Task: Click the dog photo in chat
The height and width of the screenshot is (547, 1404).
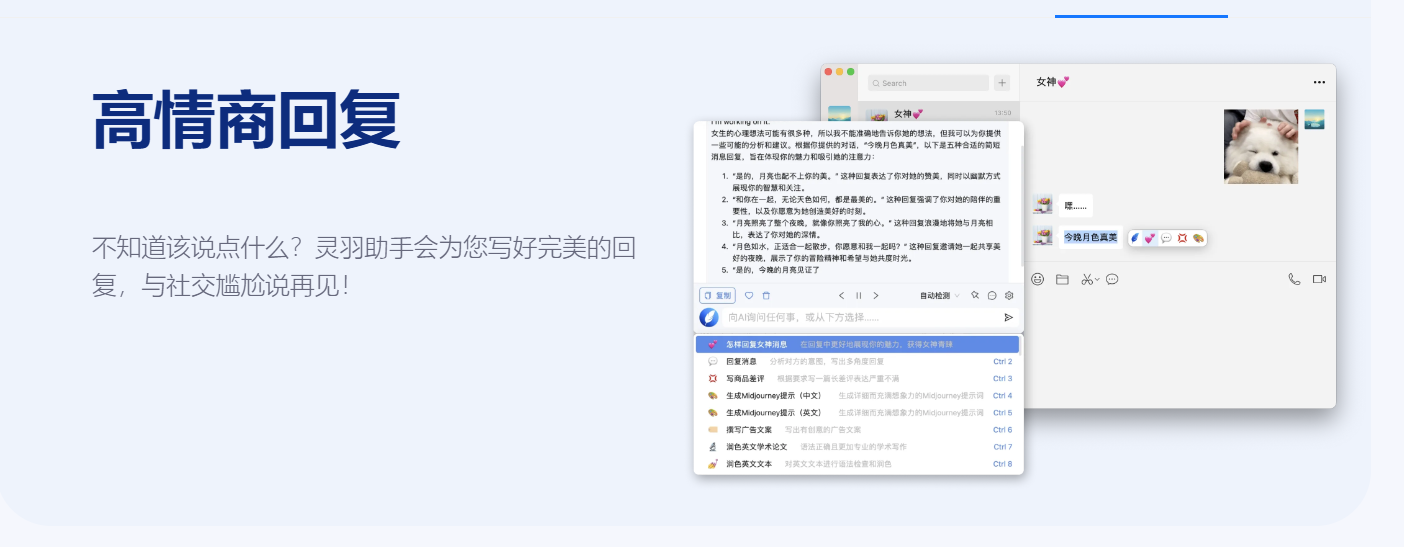Action: (x=1261, y=146)
